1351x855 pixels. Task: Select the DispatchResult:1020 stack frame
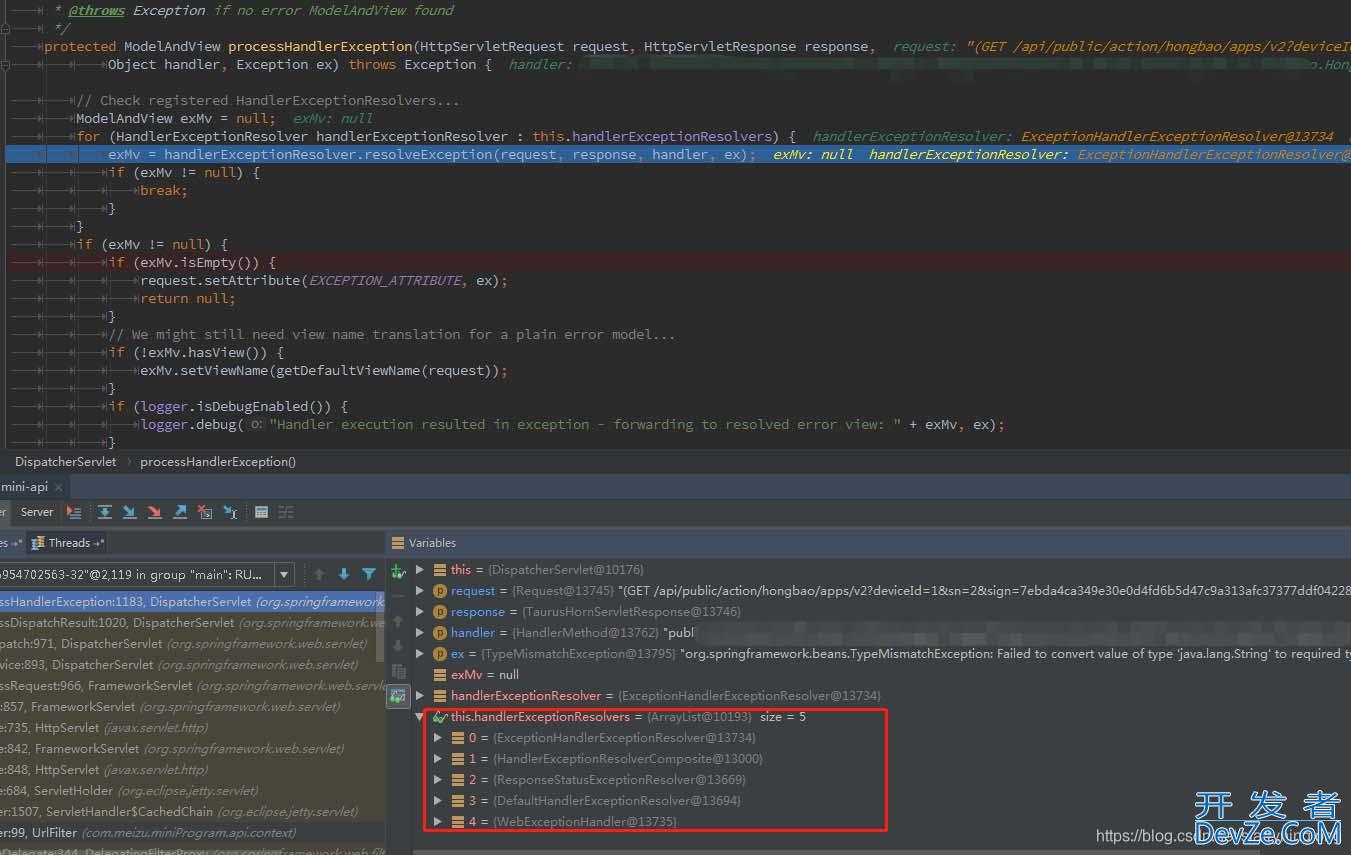(x=192, y=623)
